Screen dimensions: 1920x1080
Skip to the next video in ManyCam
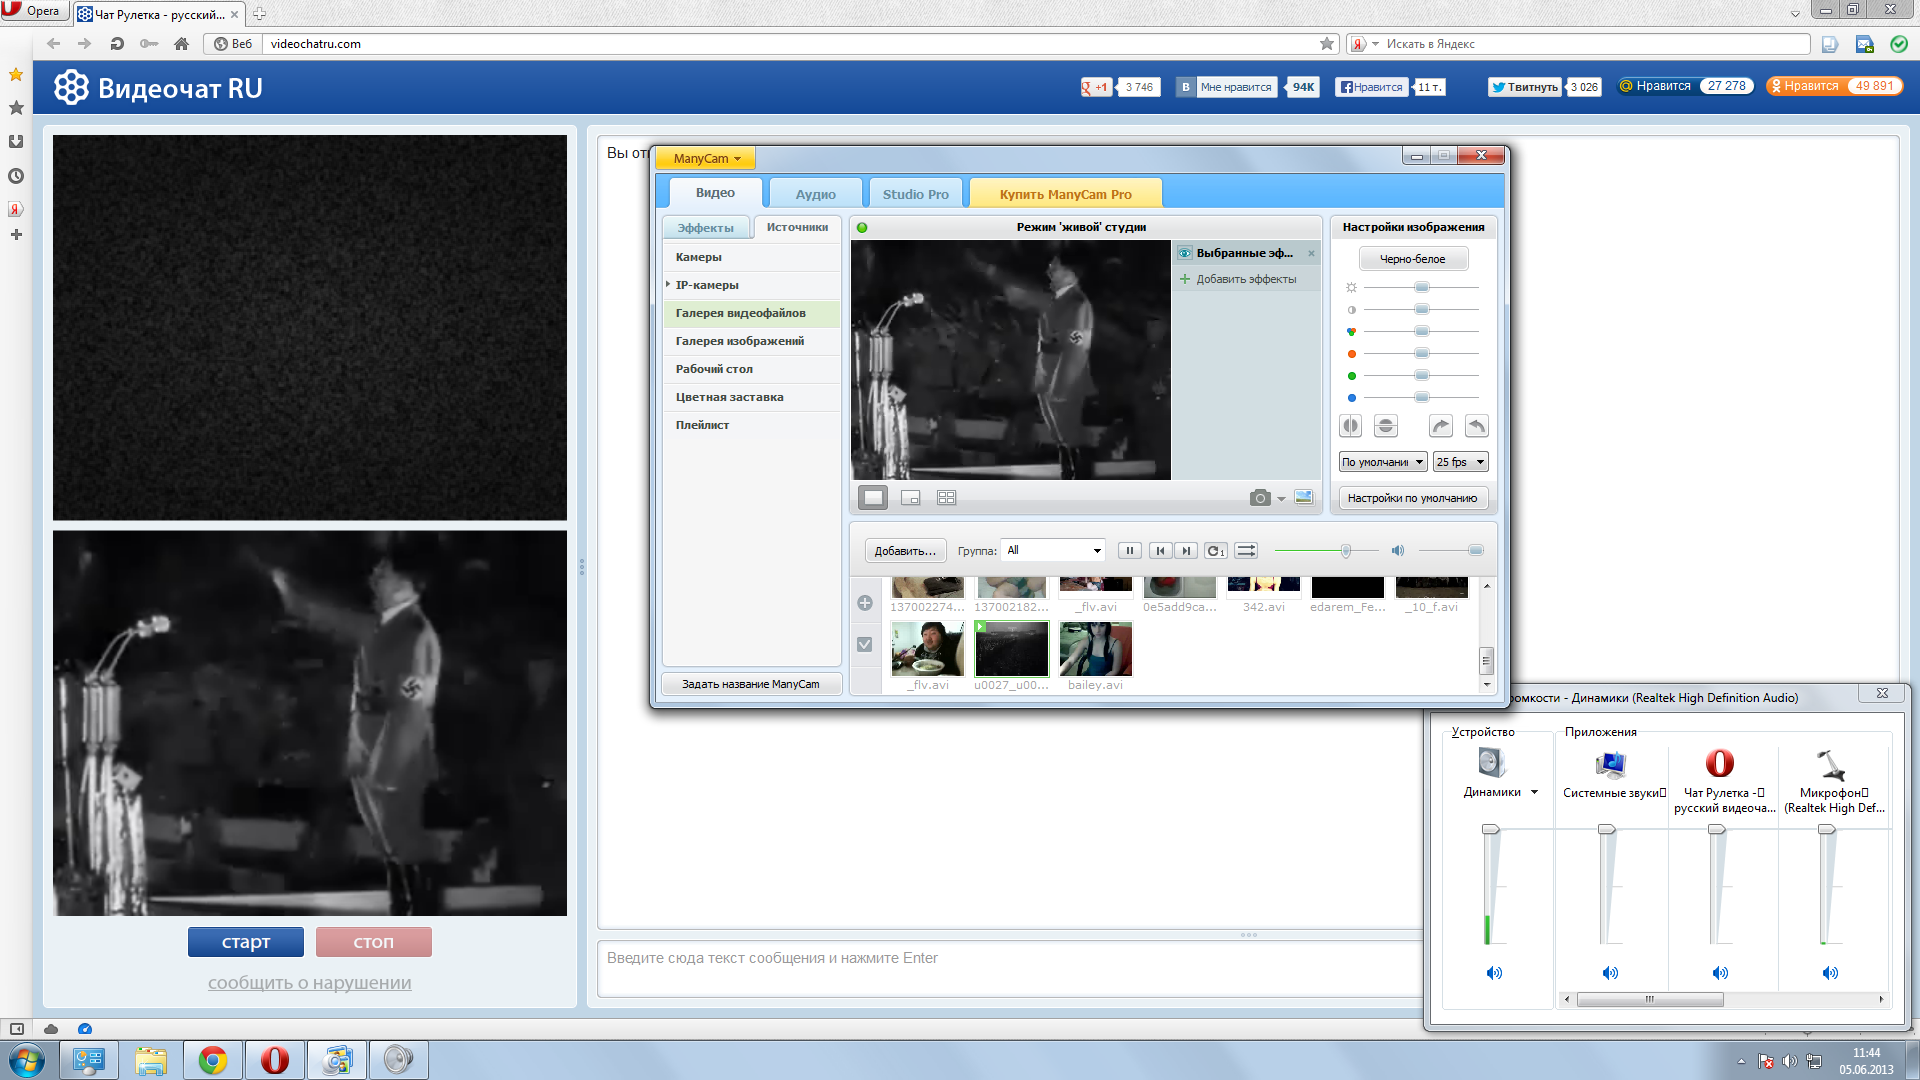click(1186, 551)
